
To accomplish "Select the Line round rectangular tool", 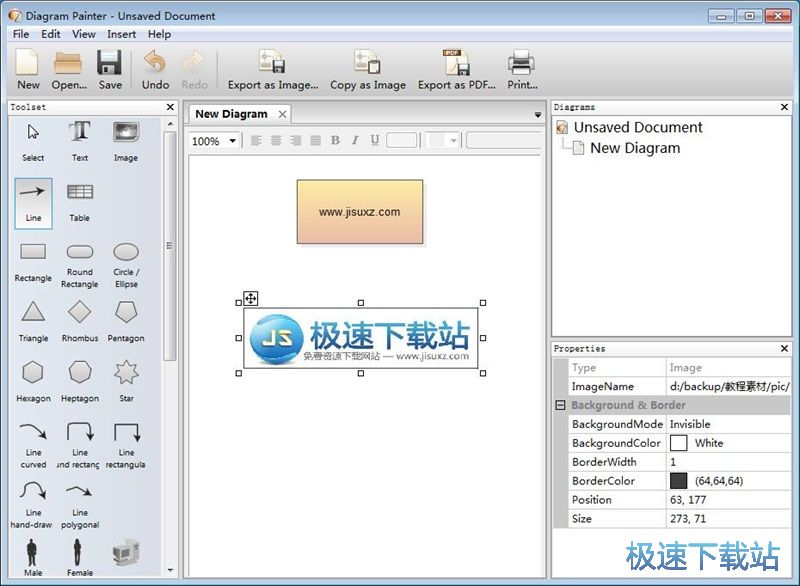I will pos(80,445).
